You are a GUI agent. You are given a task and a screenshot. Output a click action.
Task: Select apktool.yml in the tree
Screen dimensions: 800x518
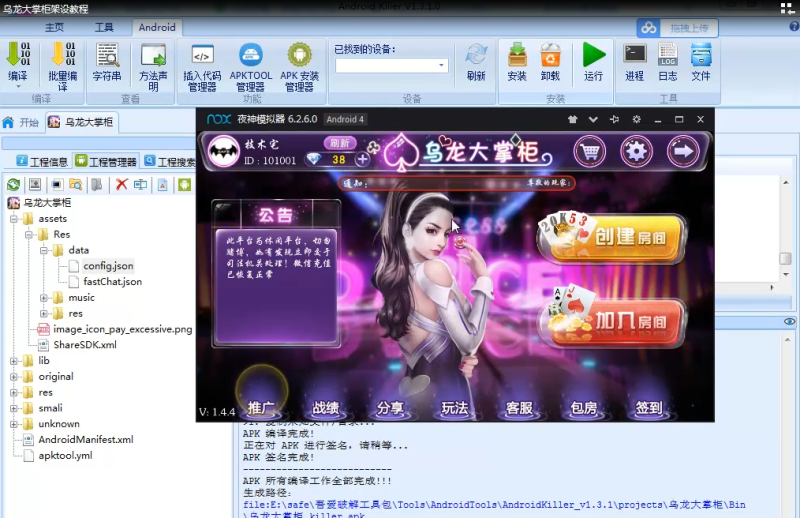click(65, 456)
